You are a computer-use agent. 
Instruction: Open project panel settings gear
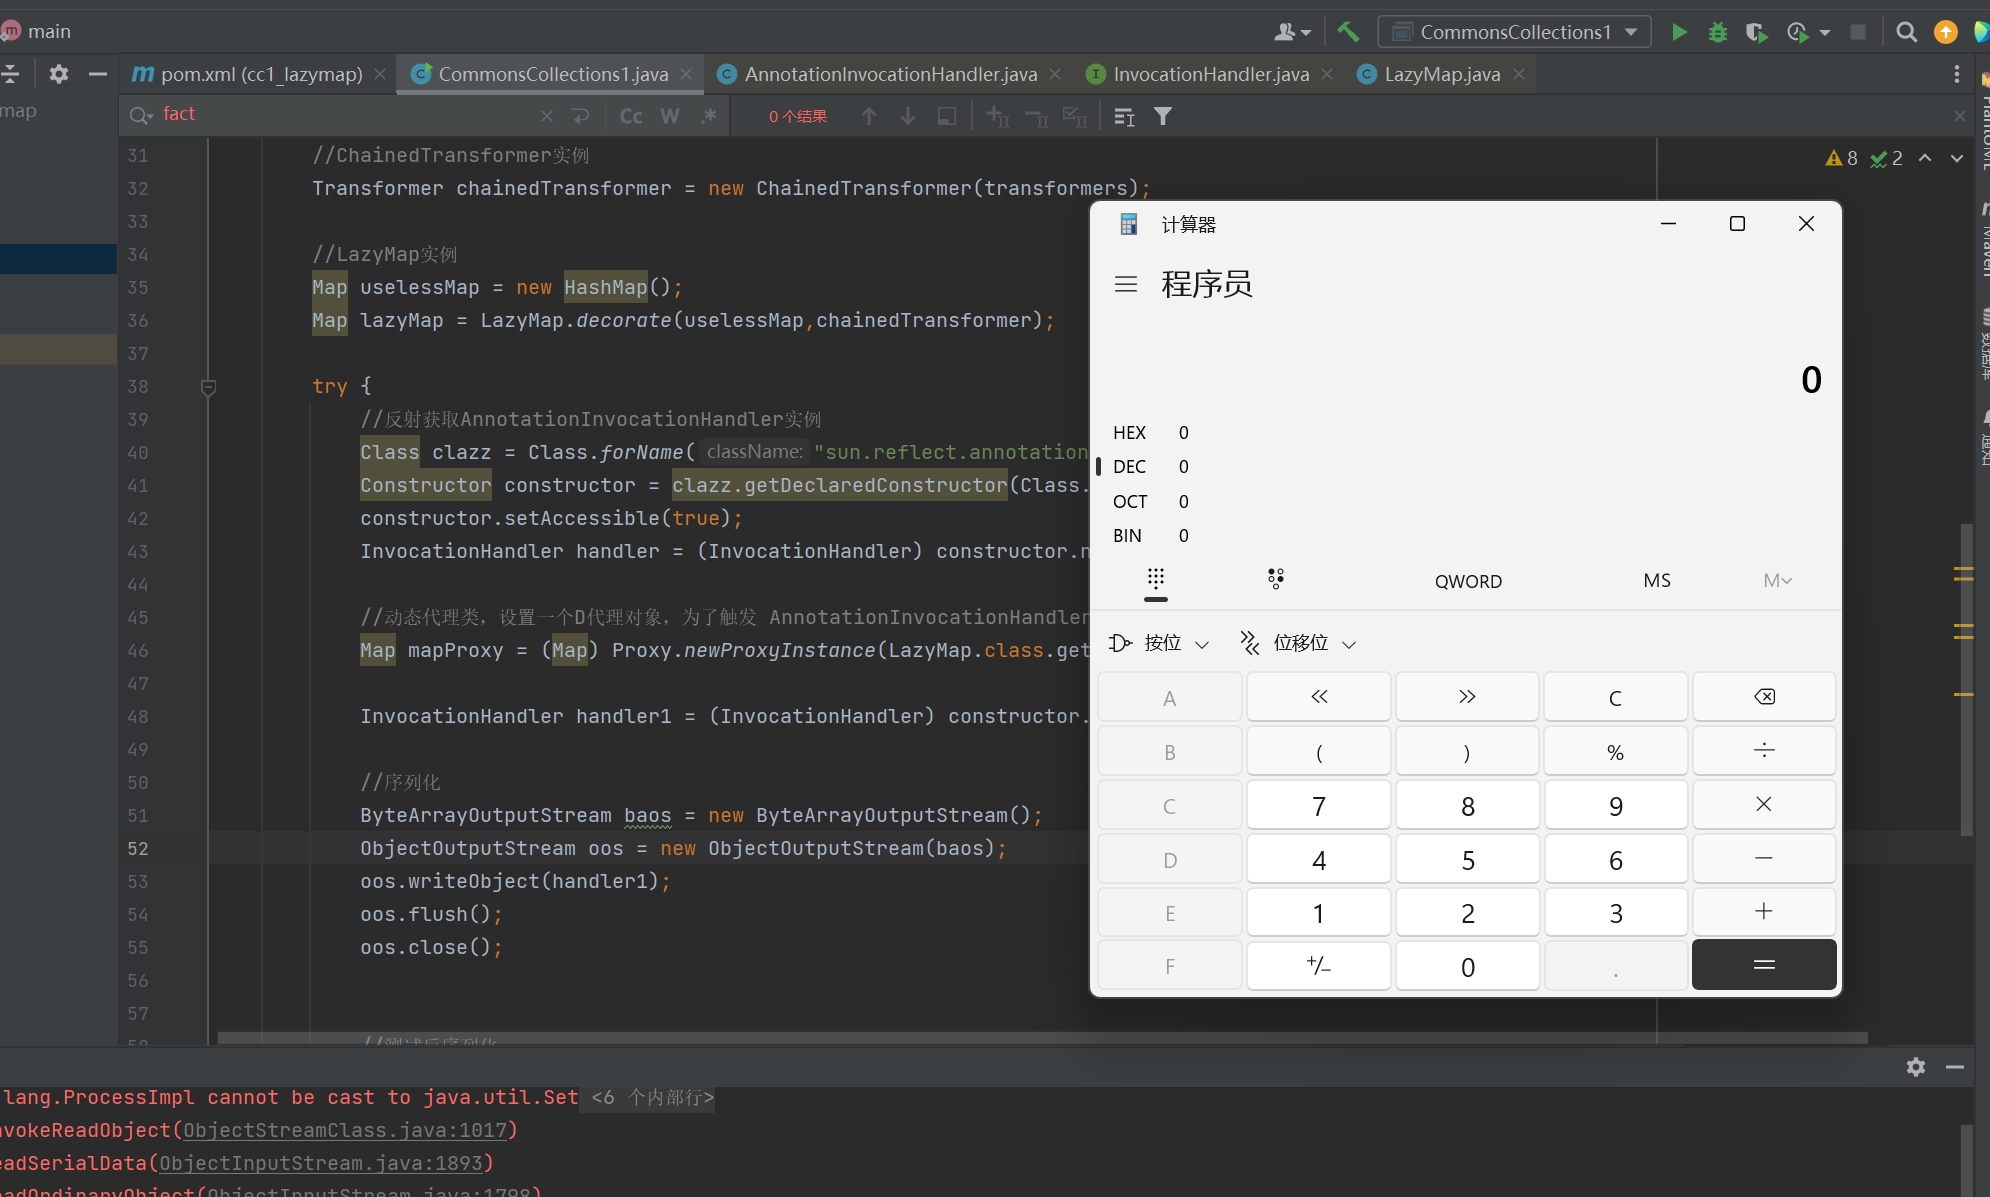tap(59, 74)
